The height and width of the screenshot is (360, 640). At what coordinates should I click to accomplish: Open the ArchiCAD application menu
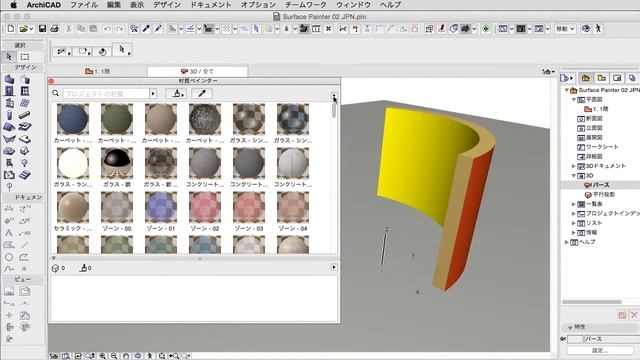[x=44, y=5]
